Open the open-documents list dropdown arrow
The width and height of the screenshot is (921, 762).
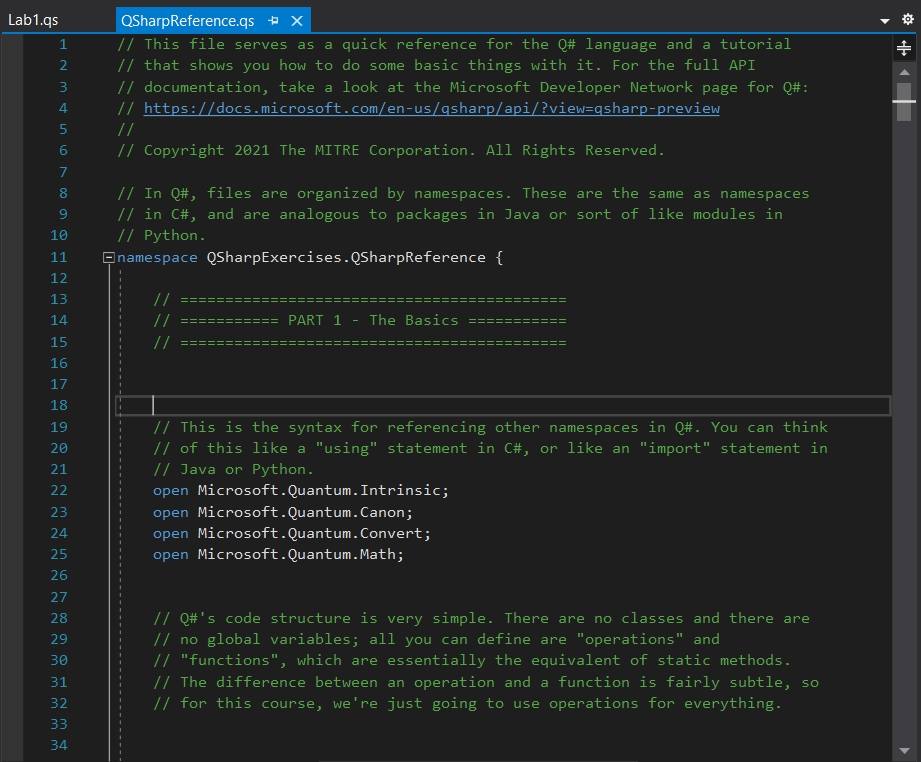click(884, 20)
